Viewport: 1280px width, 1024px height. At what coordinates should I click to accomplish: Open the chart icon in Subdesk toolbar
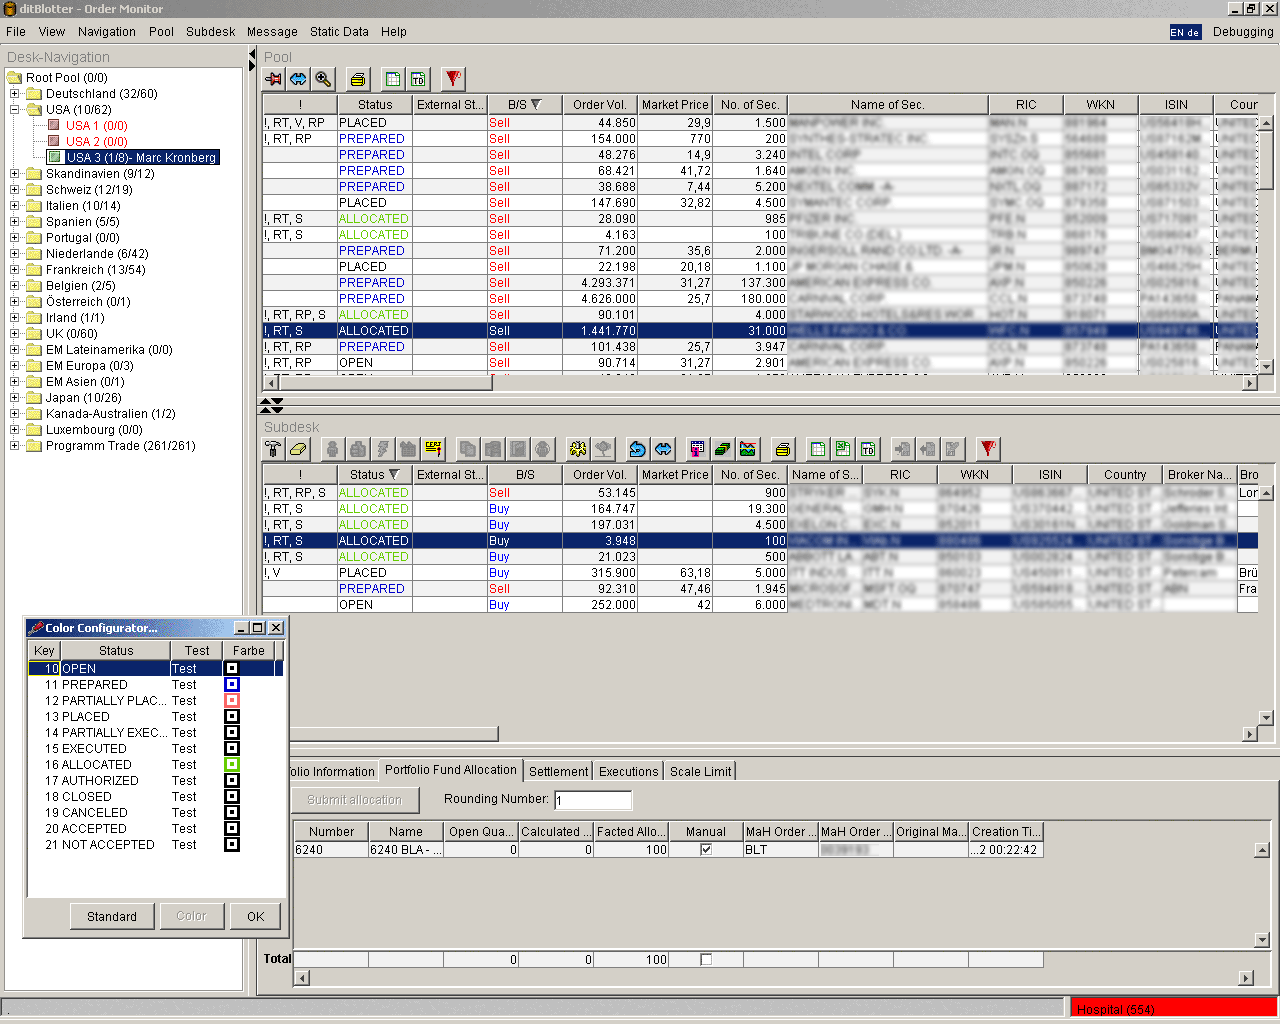point(748,449)
